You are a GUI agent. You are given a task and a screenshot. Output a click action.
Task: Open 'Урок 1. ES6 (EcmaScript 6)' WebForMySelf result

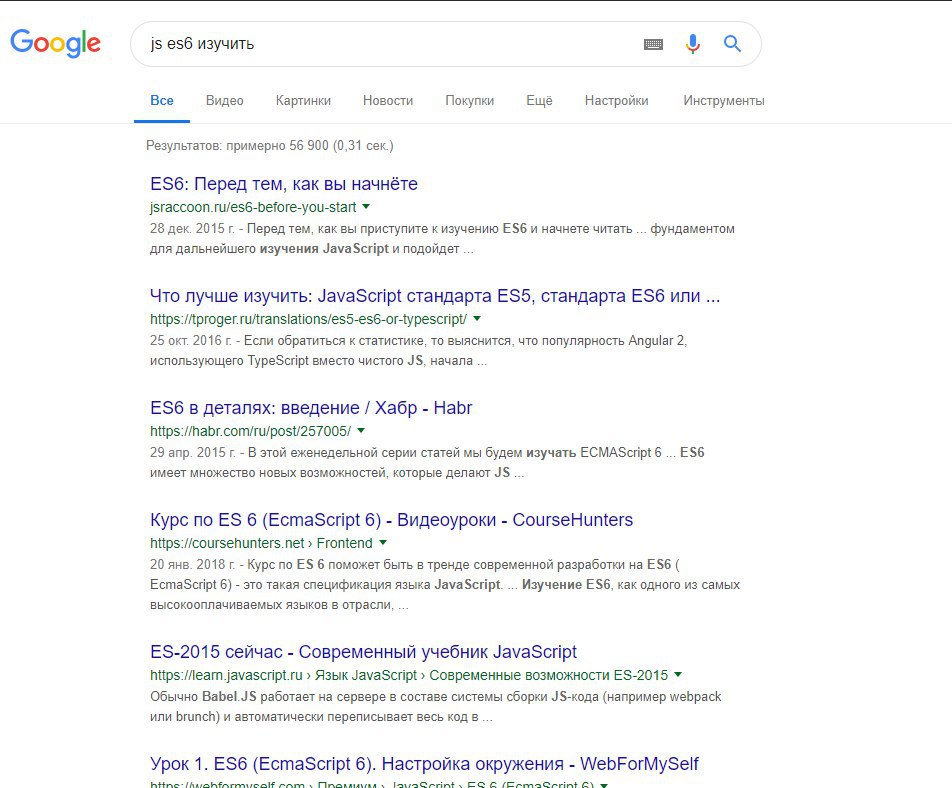coord(424,764)
